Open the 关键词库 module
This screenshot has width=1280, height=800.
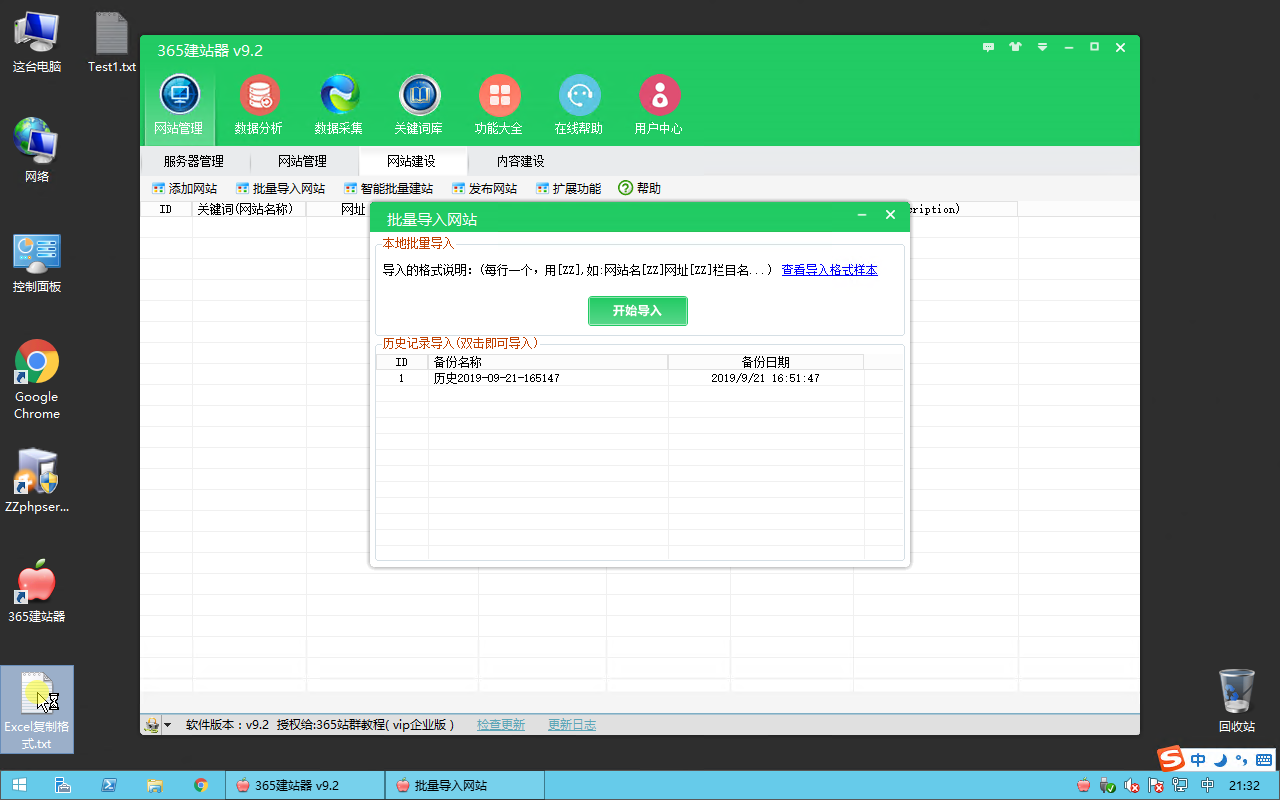point(419,105)
